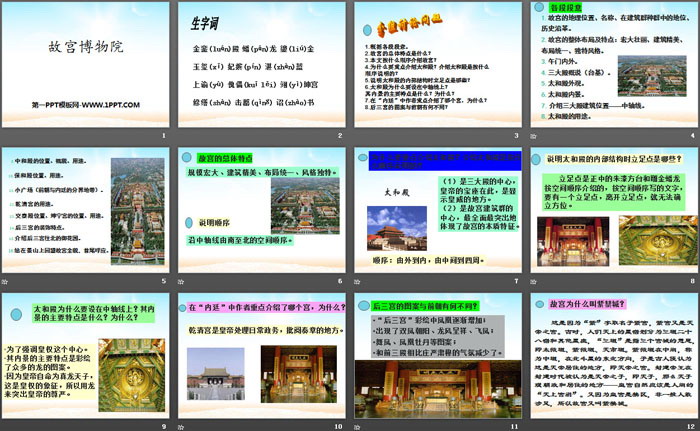Select slide 2 with 生字词 heading
This screenshot has height=431, width=700.
point(262,65)
